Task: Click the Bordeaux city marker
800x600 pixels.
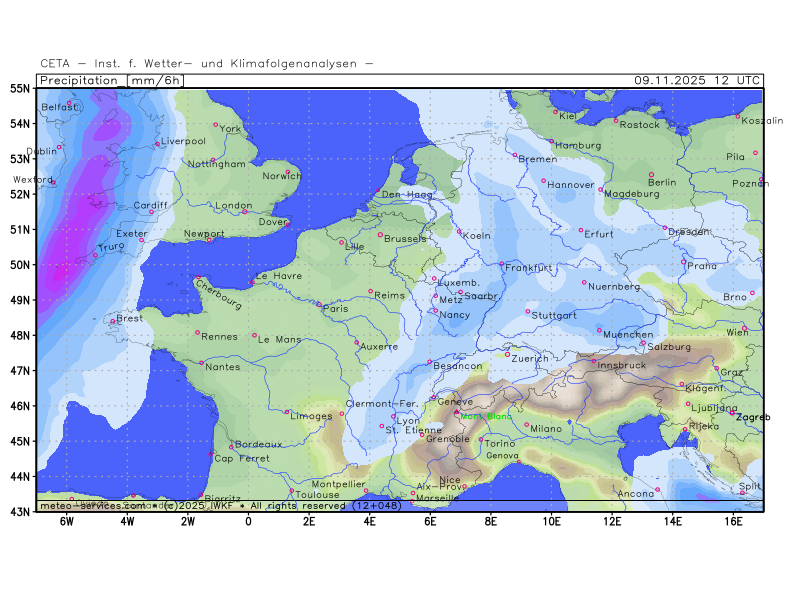Action: coord(231,447)
